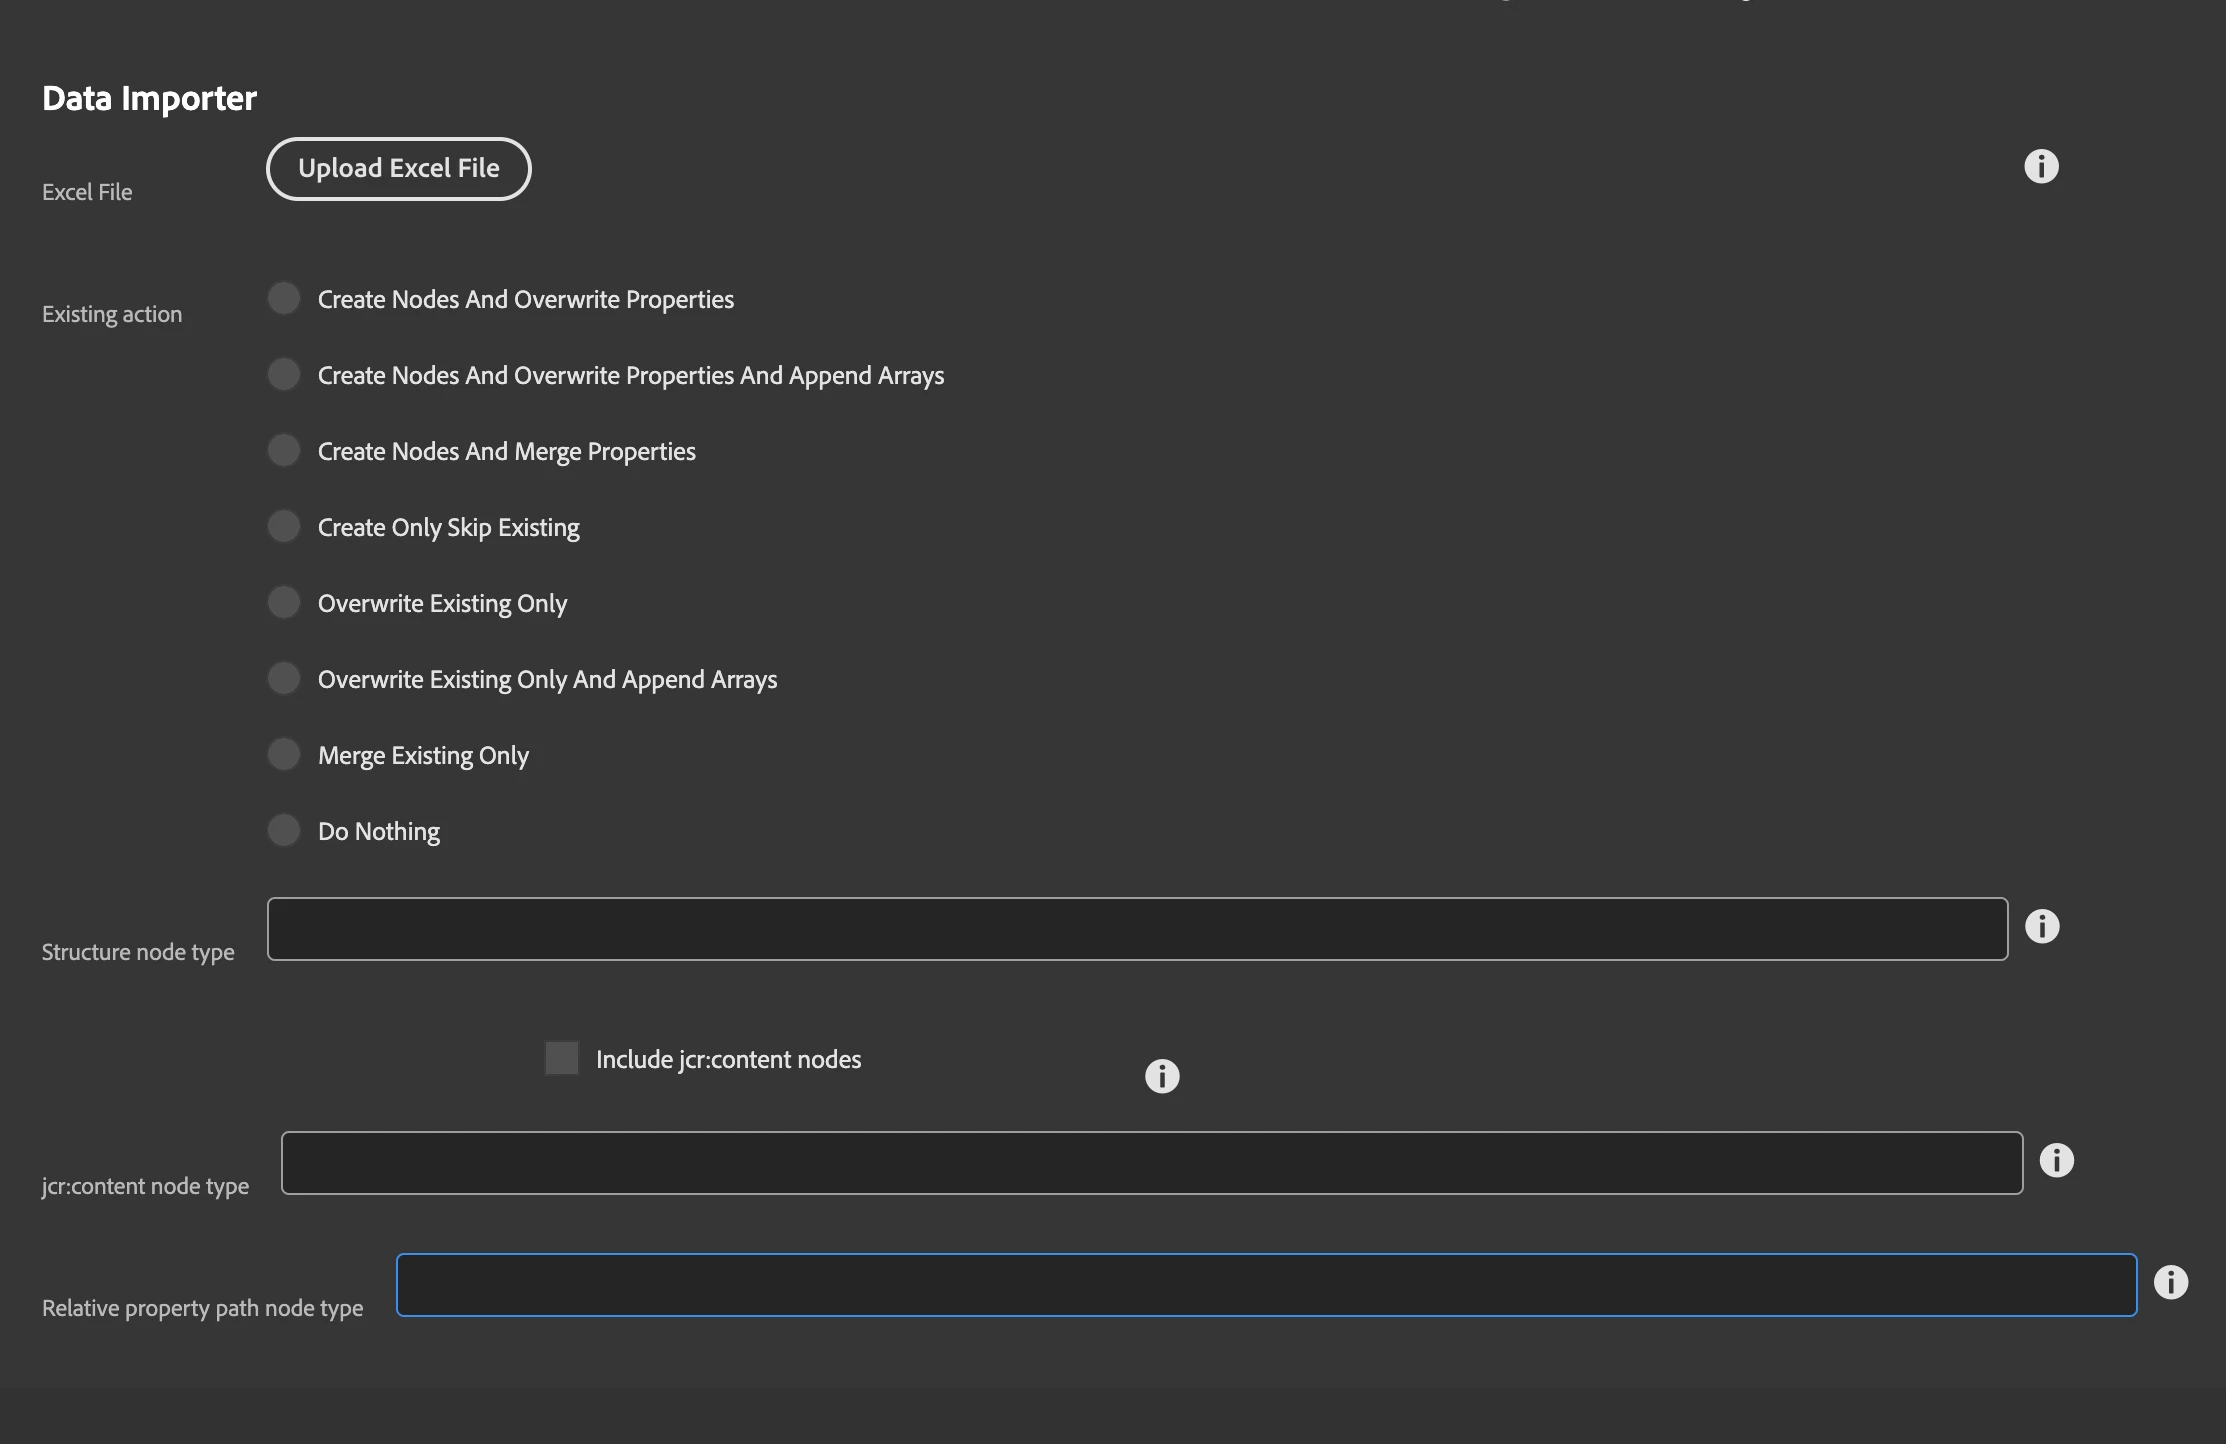Screen dimensions: 2226x1444
Task: Choose Overwrite Existing Only And Append Arrays
Action: coord(284,678)
